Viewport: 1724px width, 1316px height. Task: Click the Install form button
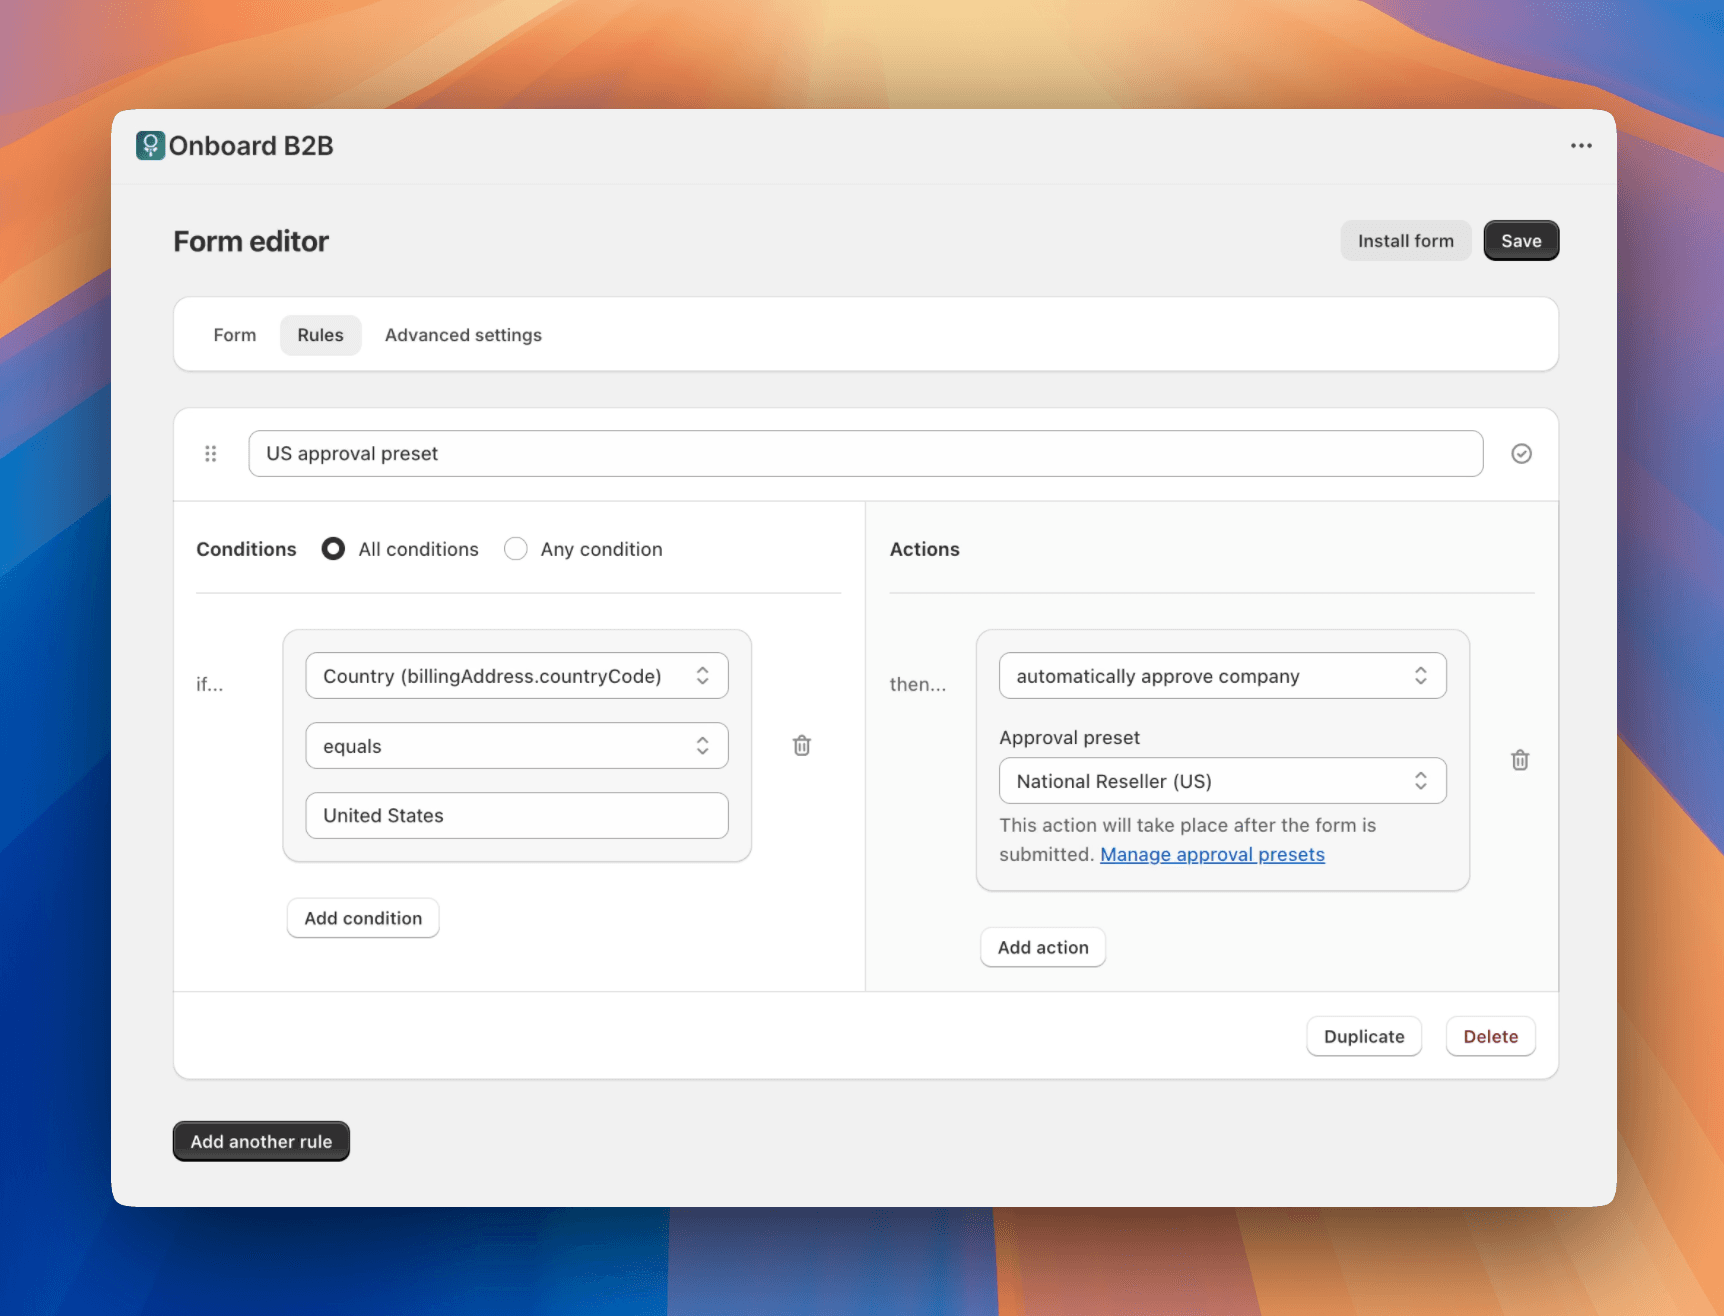tap(1405, 240)
